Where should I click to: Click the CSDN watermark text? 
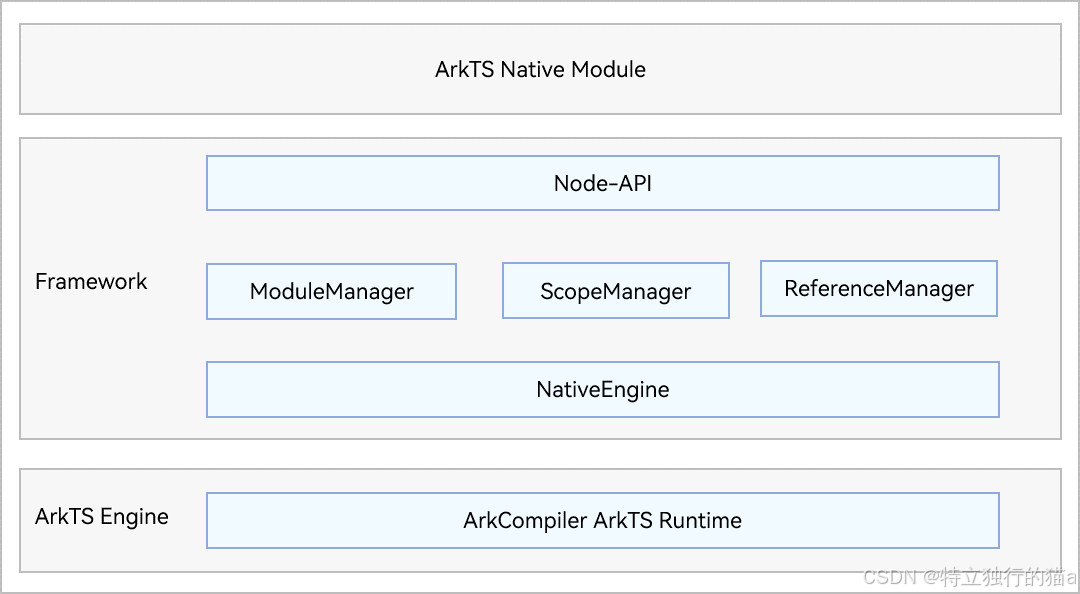889,576
